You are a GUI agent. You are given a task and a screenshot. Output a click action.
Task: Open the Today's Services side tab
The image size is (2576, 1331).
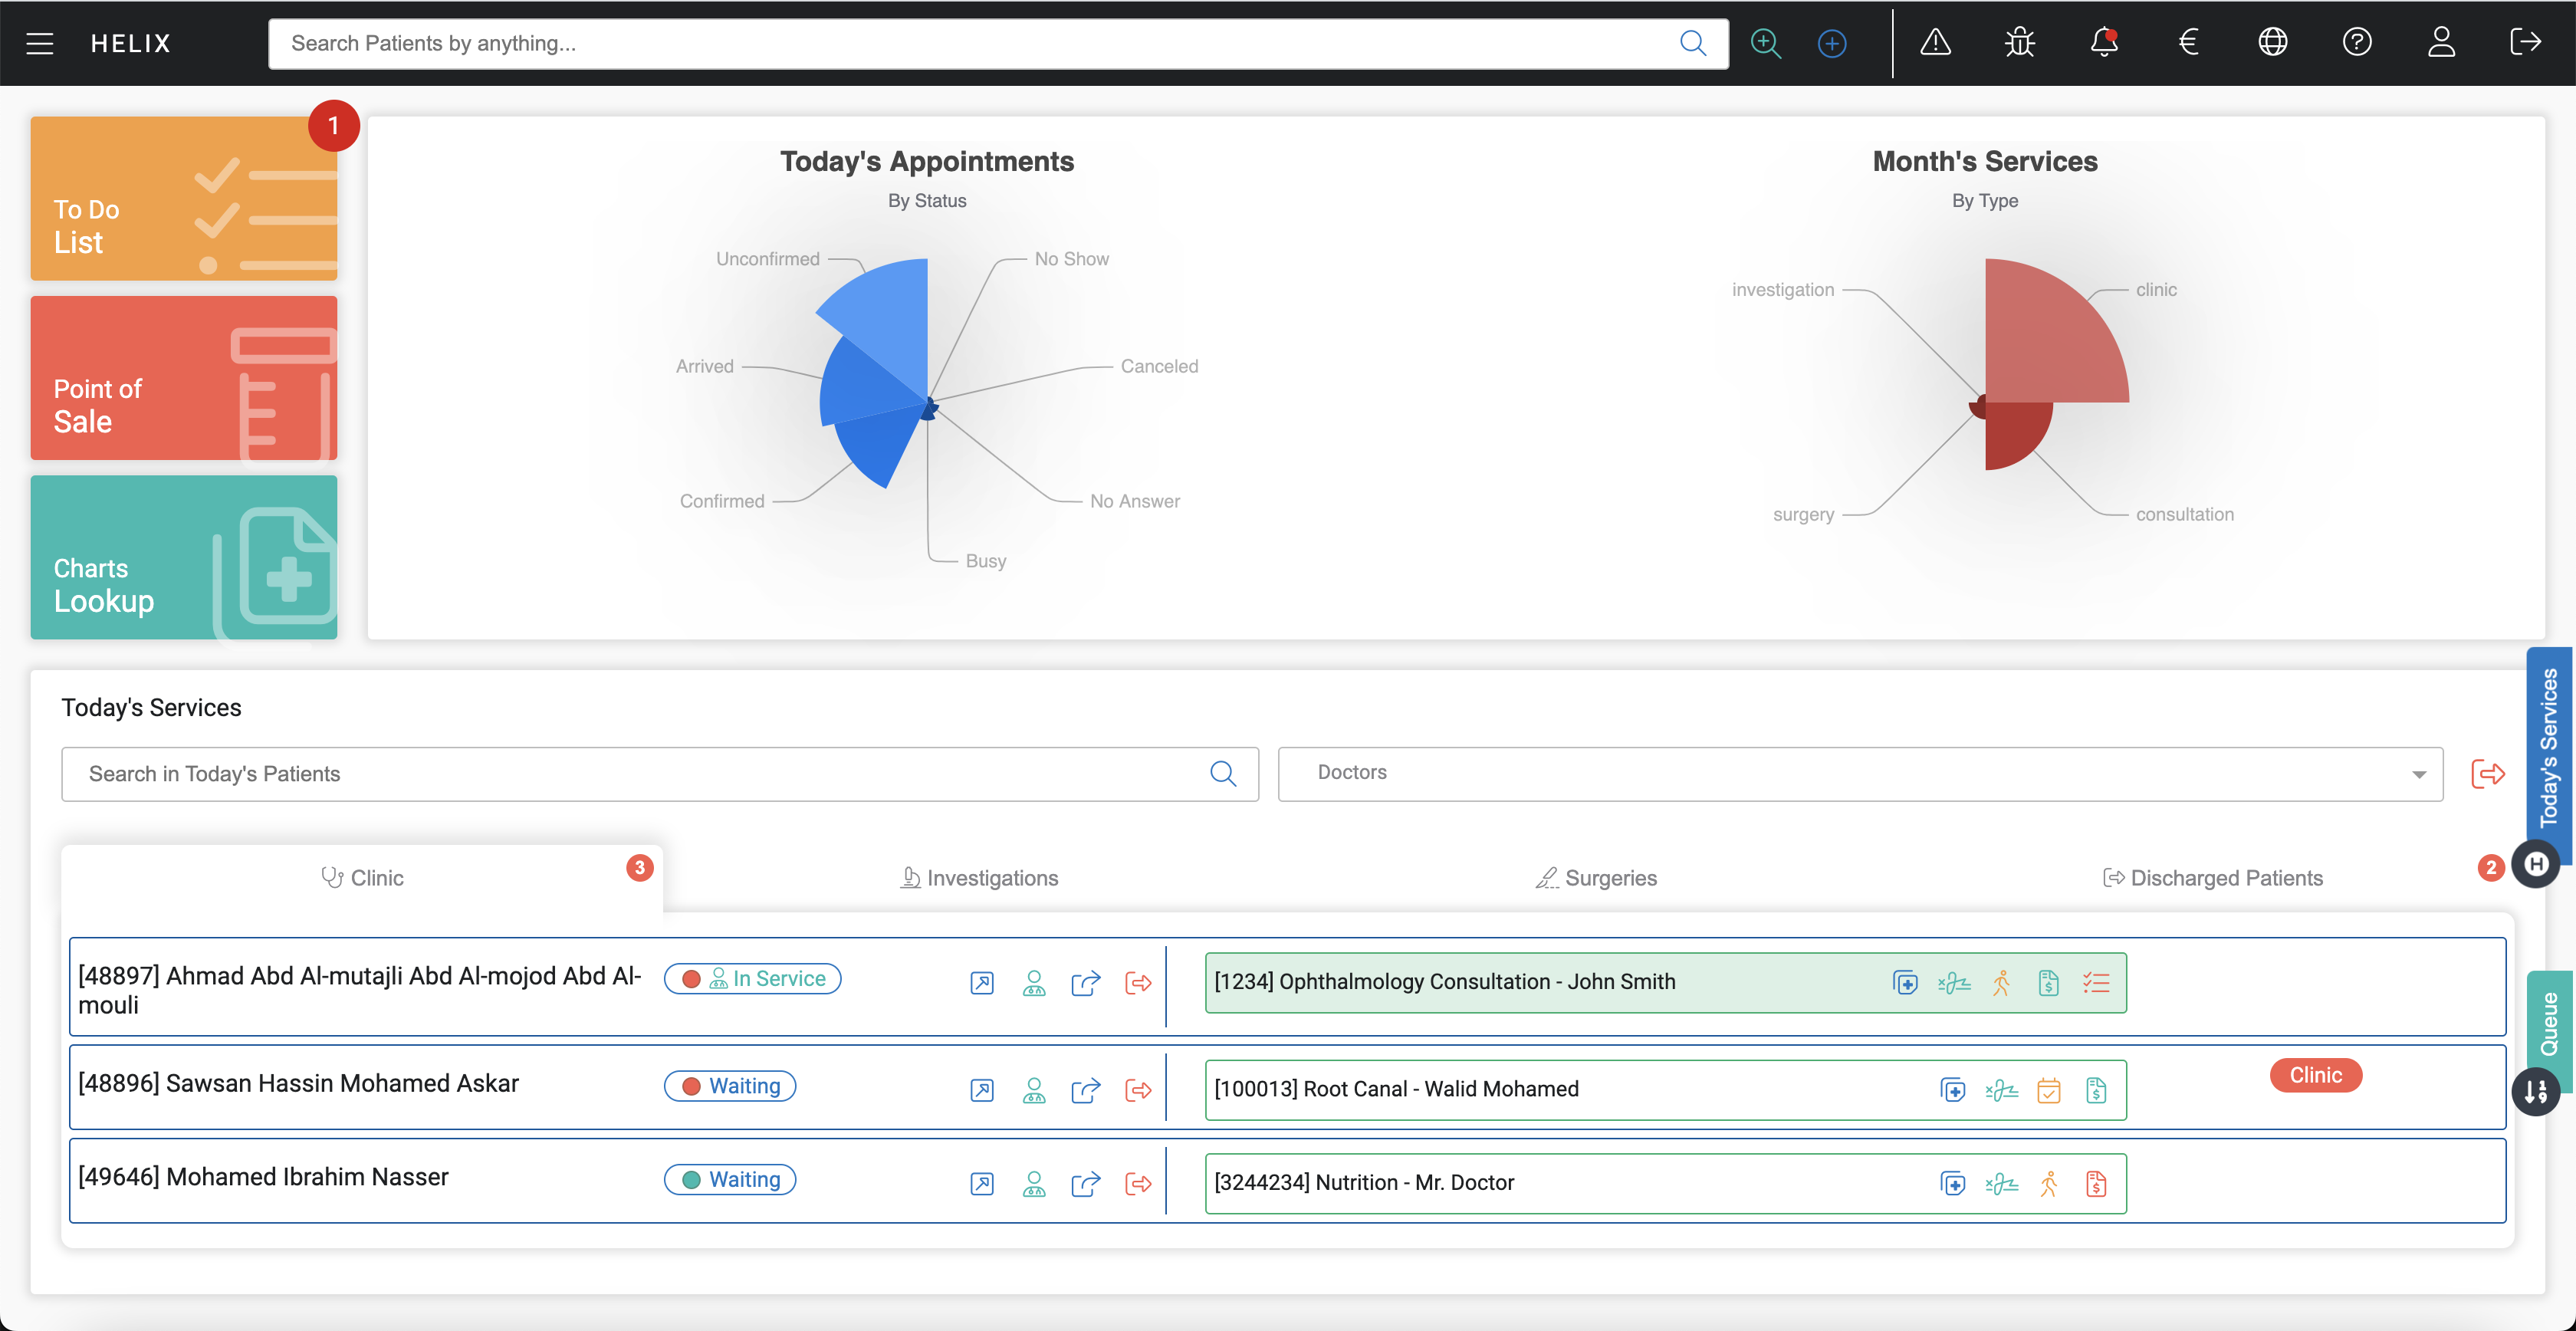tap(2549, 747)
